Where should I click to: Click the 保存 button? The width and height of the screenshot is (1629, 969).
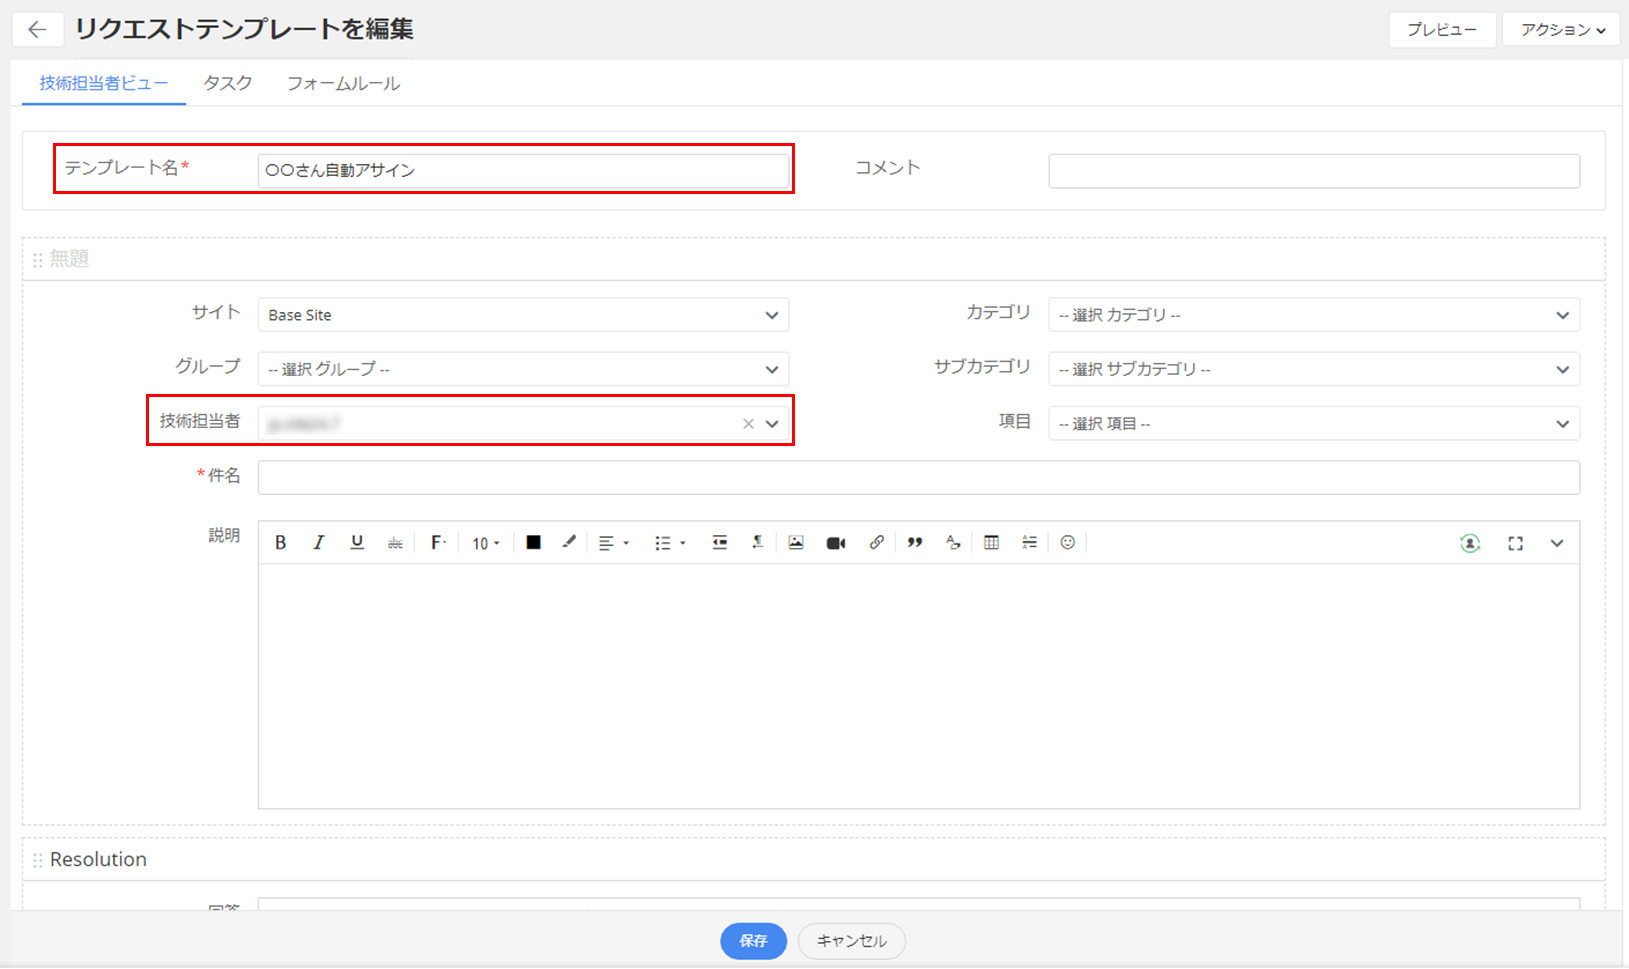pos(753,941)
